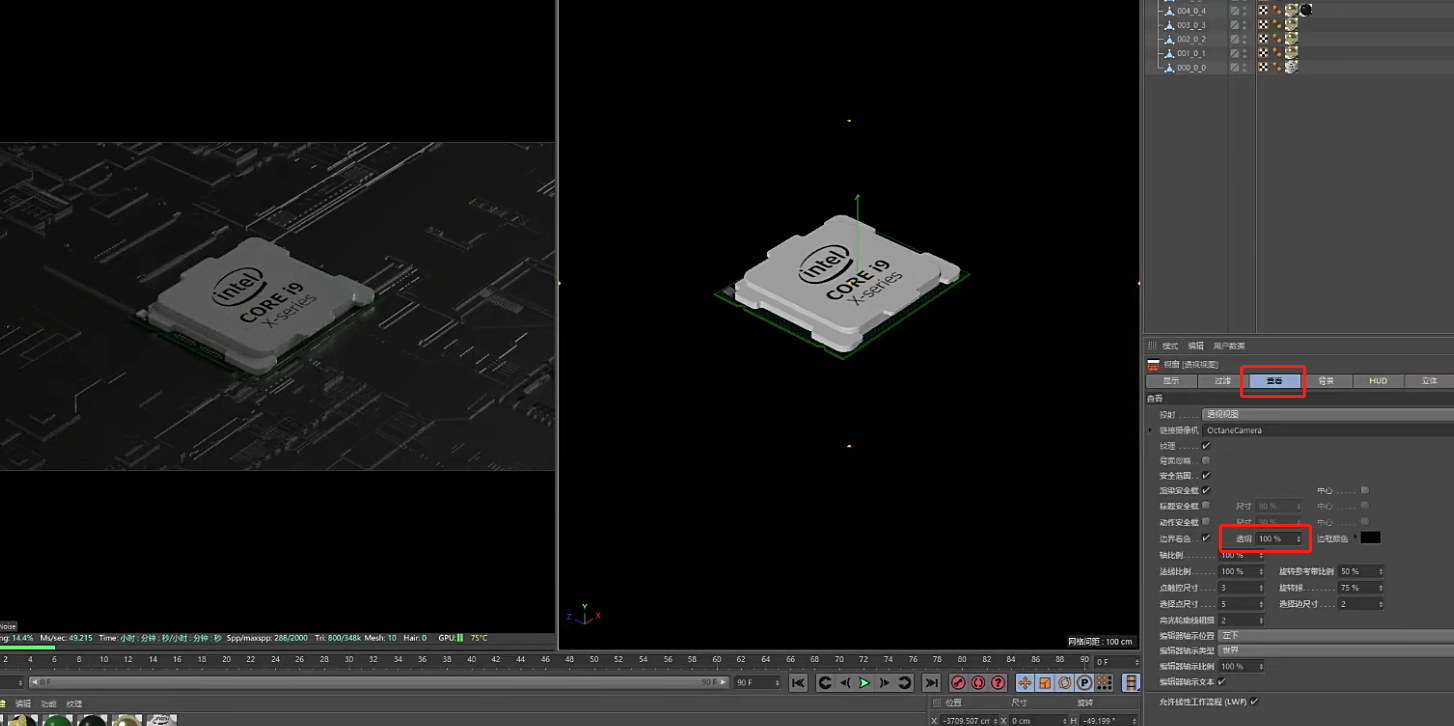
Task: Toggle parameter keying P icon
Action: pyautogui.click(x=1085, y=683)
